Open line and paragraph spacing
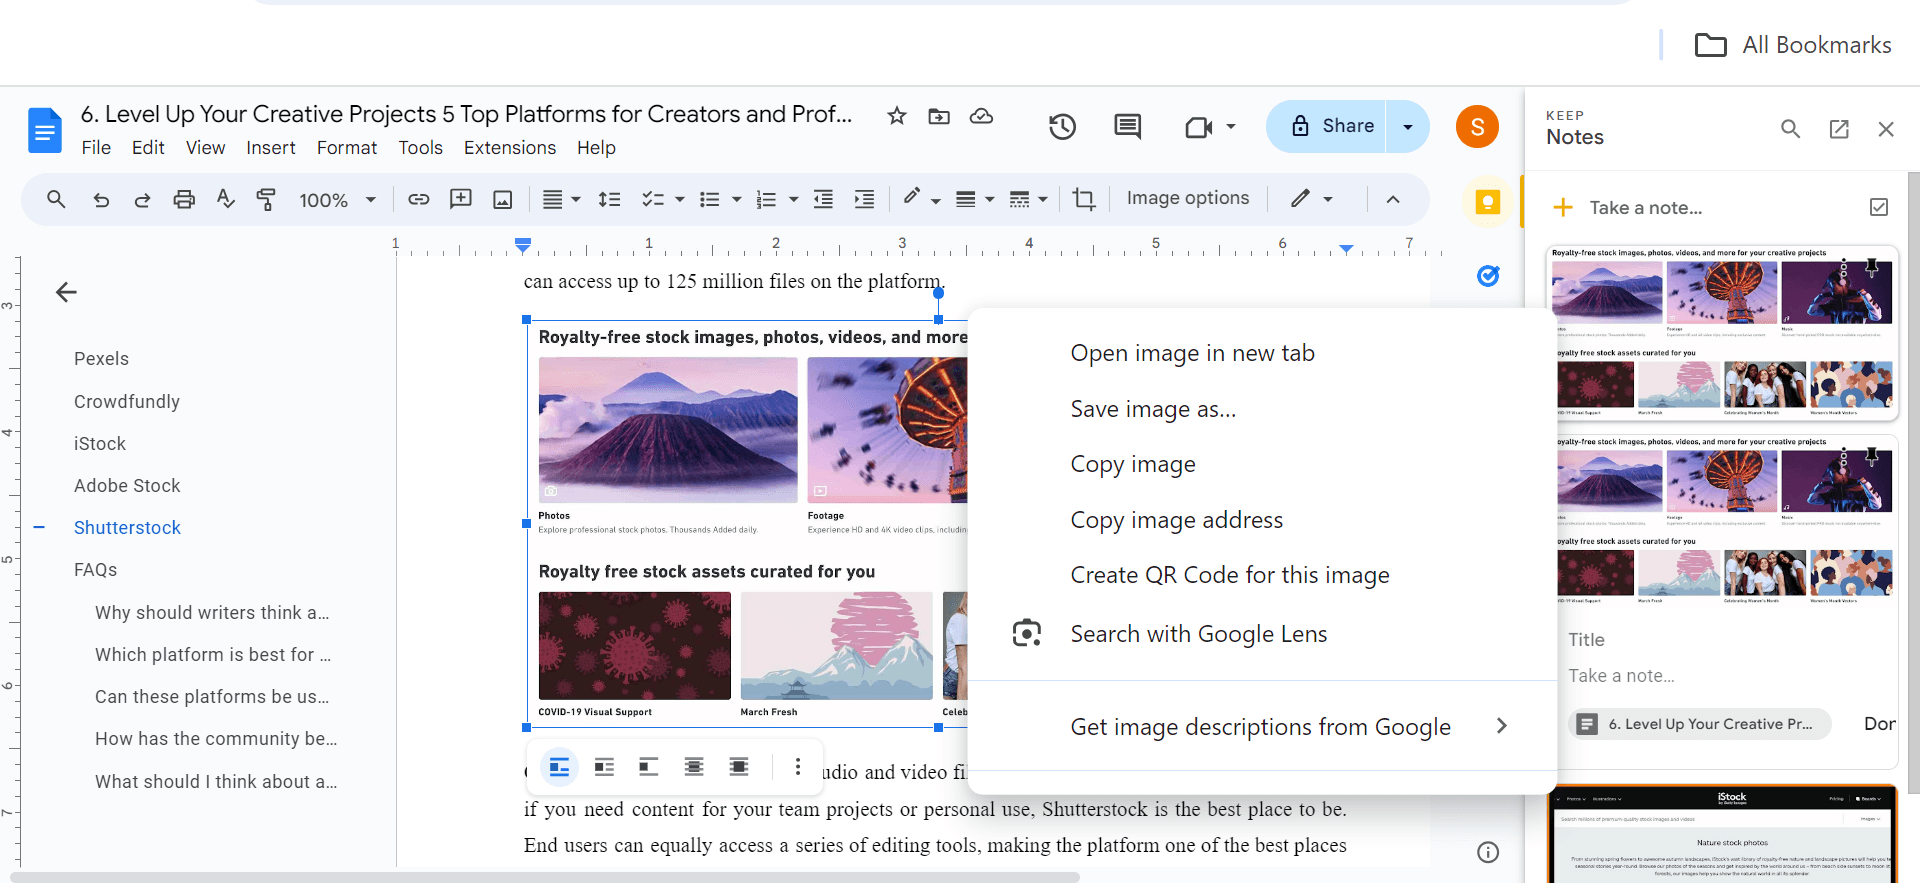This screenshot has width=1920, height=883. (609, 199)
